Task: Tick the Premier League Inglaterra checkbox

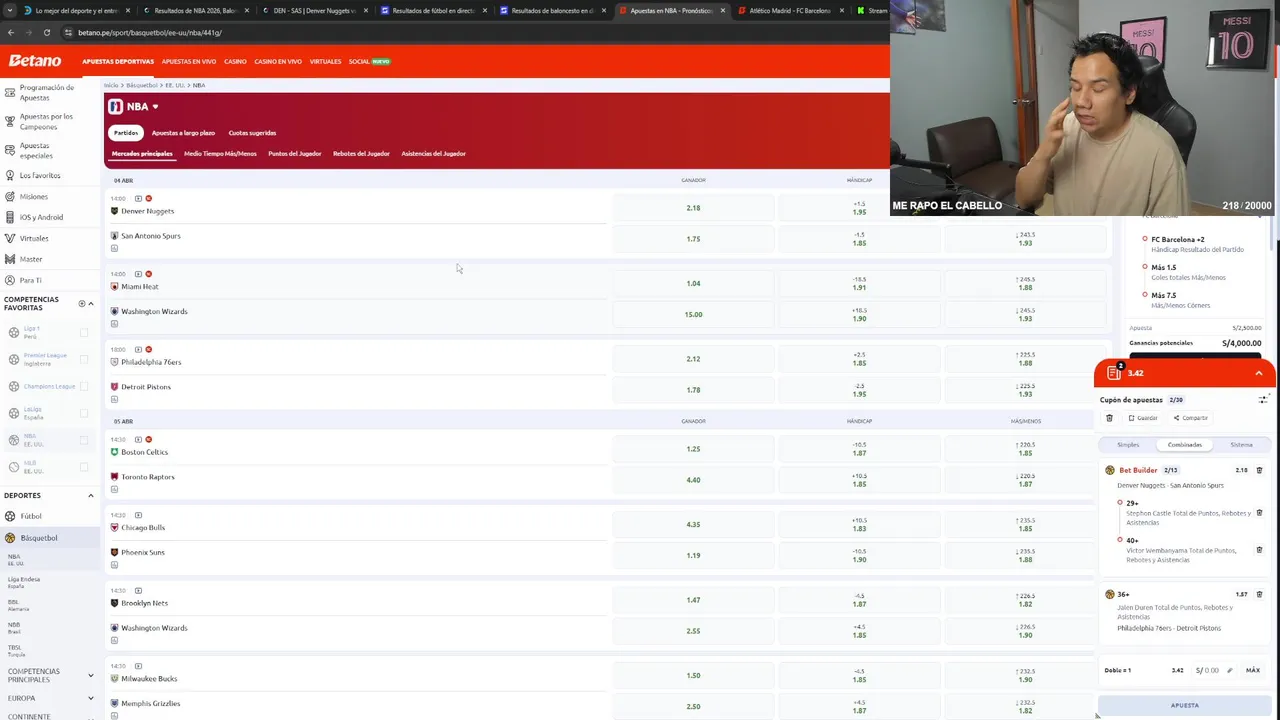Action: pyautogui.click(x=84, y=359)
